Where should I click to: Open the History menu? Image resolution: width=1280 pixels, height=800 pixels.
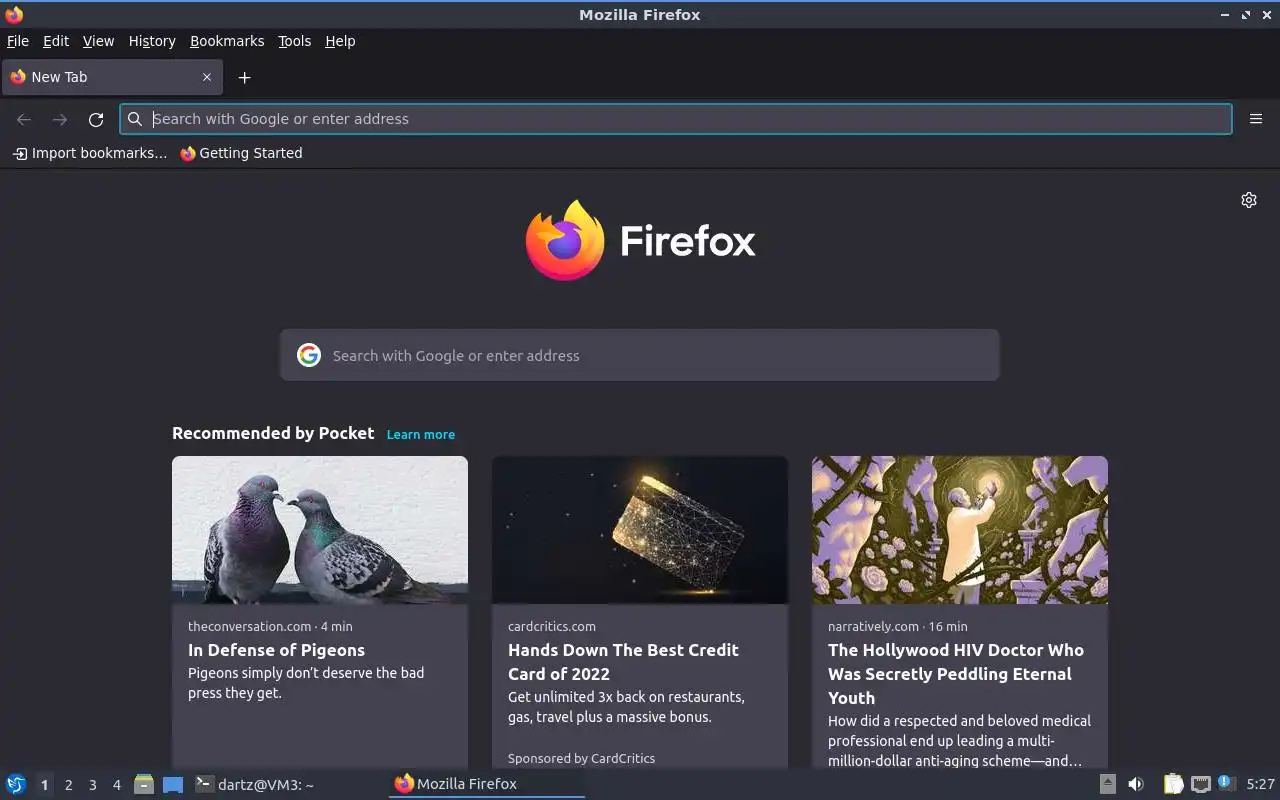pyautogui.click(x=152, y=41)
